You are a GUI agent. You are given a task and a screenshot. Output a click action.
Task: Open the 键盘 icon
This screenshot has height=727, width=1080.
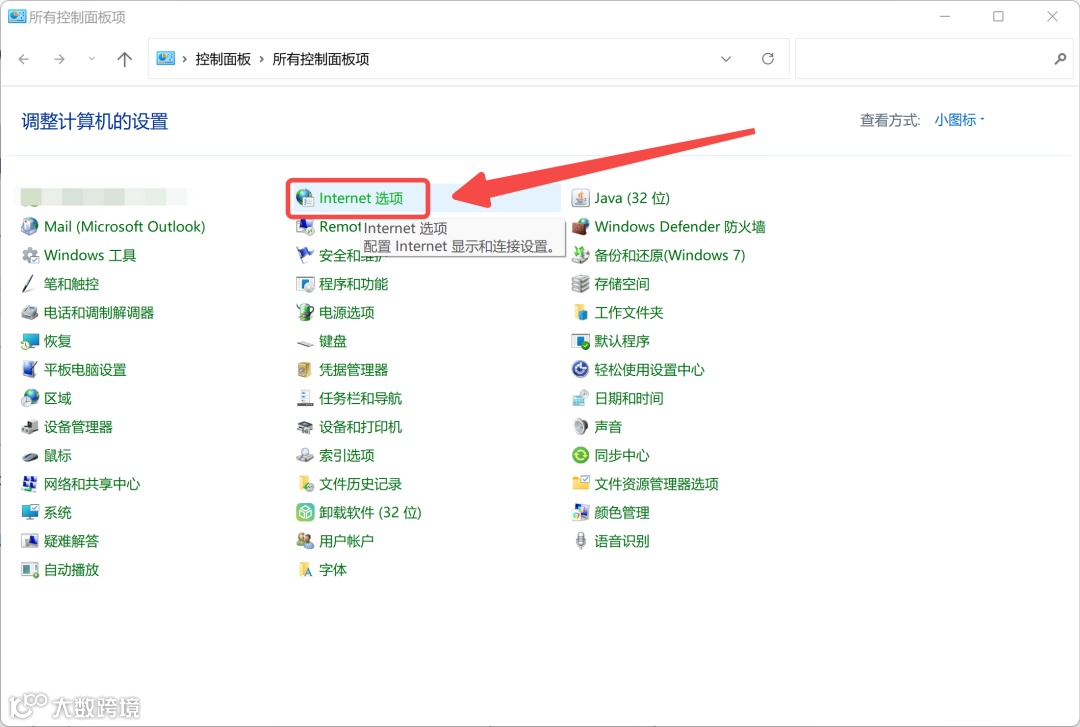(x=304, y=341)
